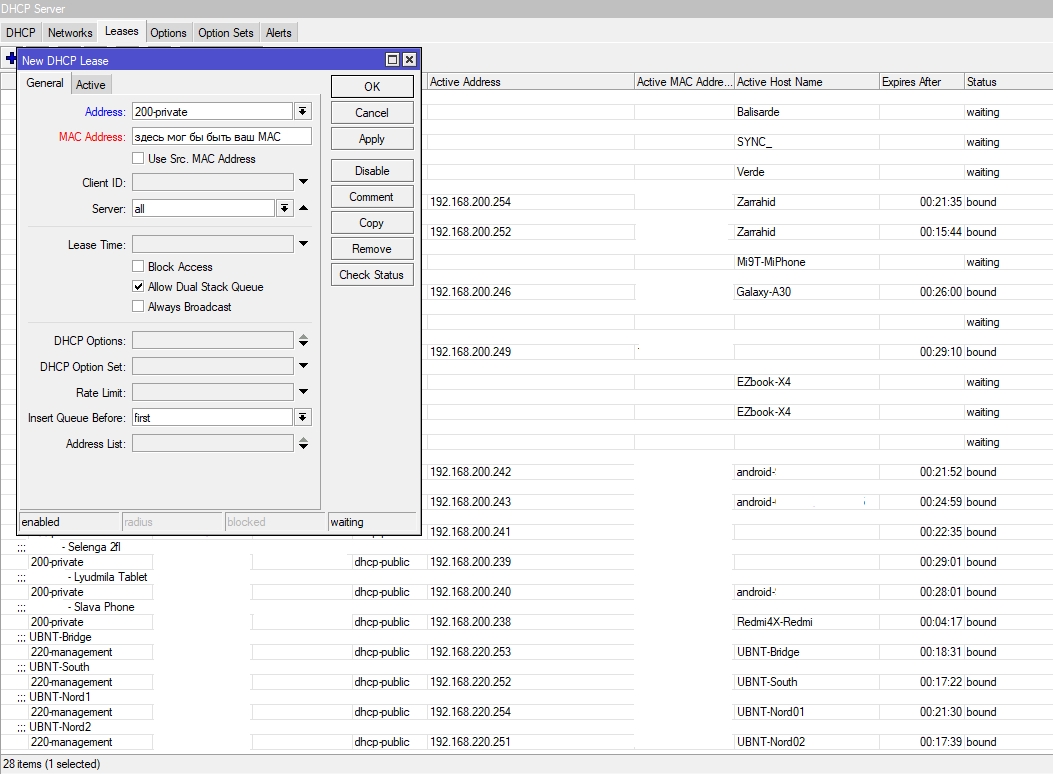The height and width of the screenshot is (774, 1053).
Task: Click the MAC Address input field
Action: point(222,136)
